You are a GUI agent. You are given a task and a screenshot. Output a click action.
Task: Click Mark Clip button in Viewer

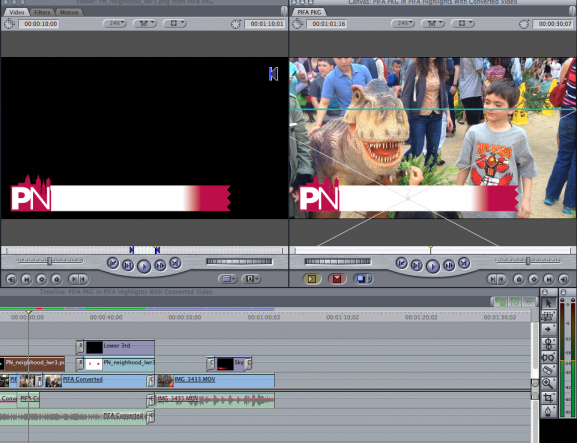click(26, 279)
